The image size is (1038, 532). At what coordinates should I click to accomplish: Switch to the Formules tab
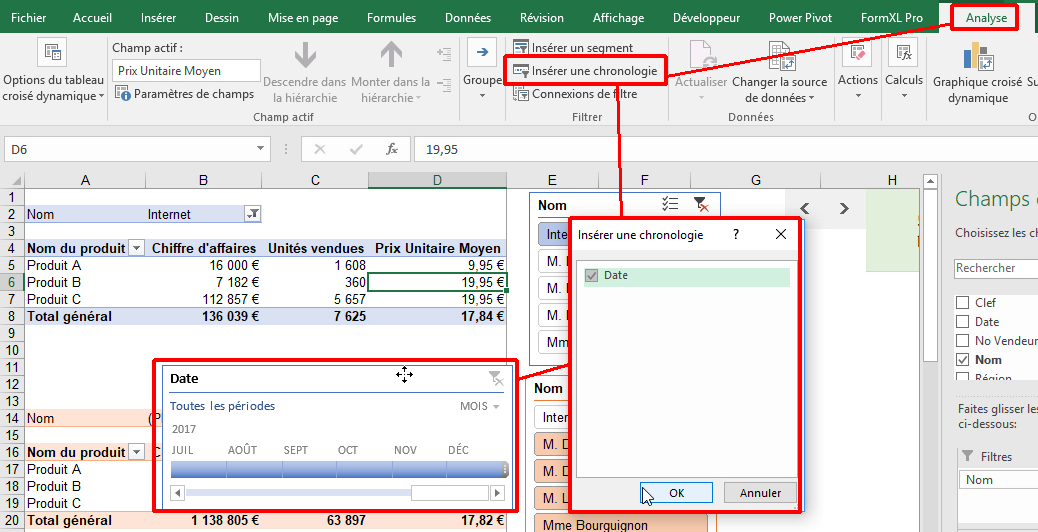tap(391, 18)
